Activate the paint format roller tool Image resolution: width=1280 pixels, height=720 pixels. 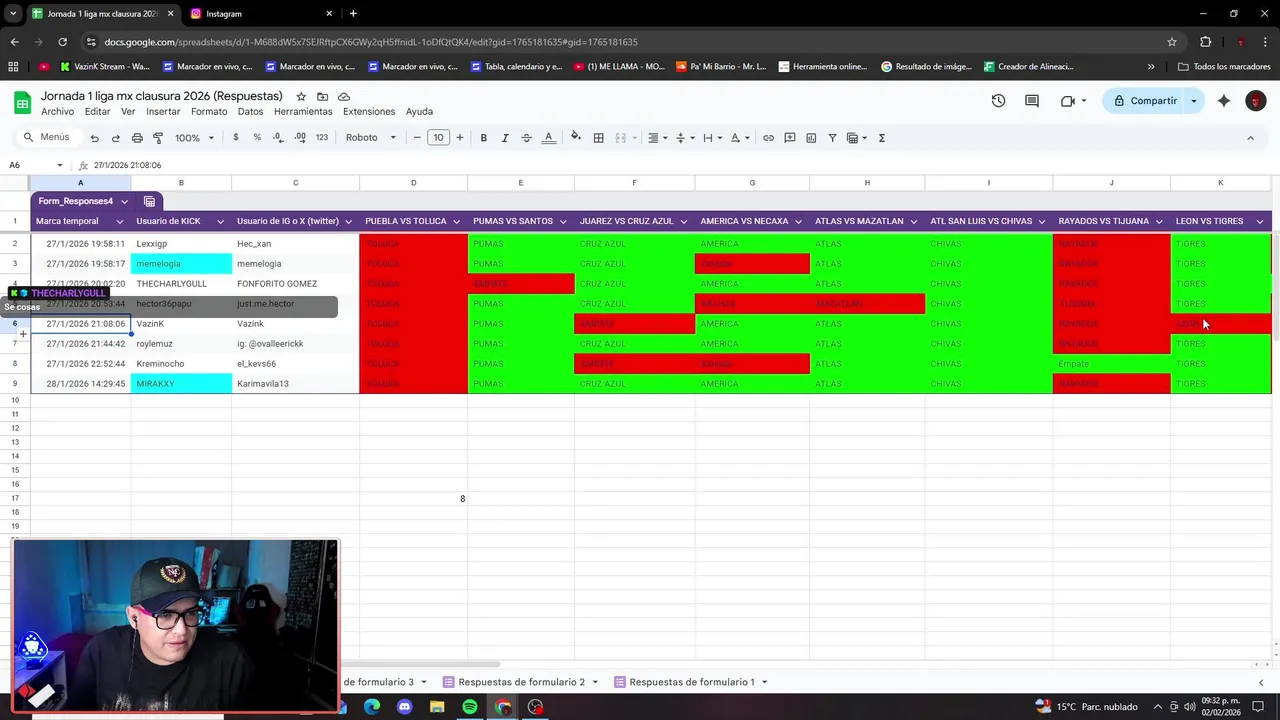pos(158,138)
